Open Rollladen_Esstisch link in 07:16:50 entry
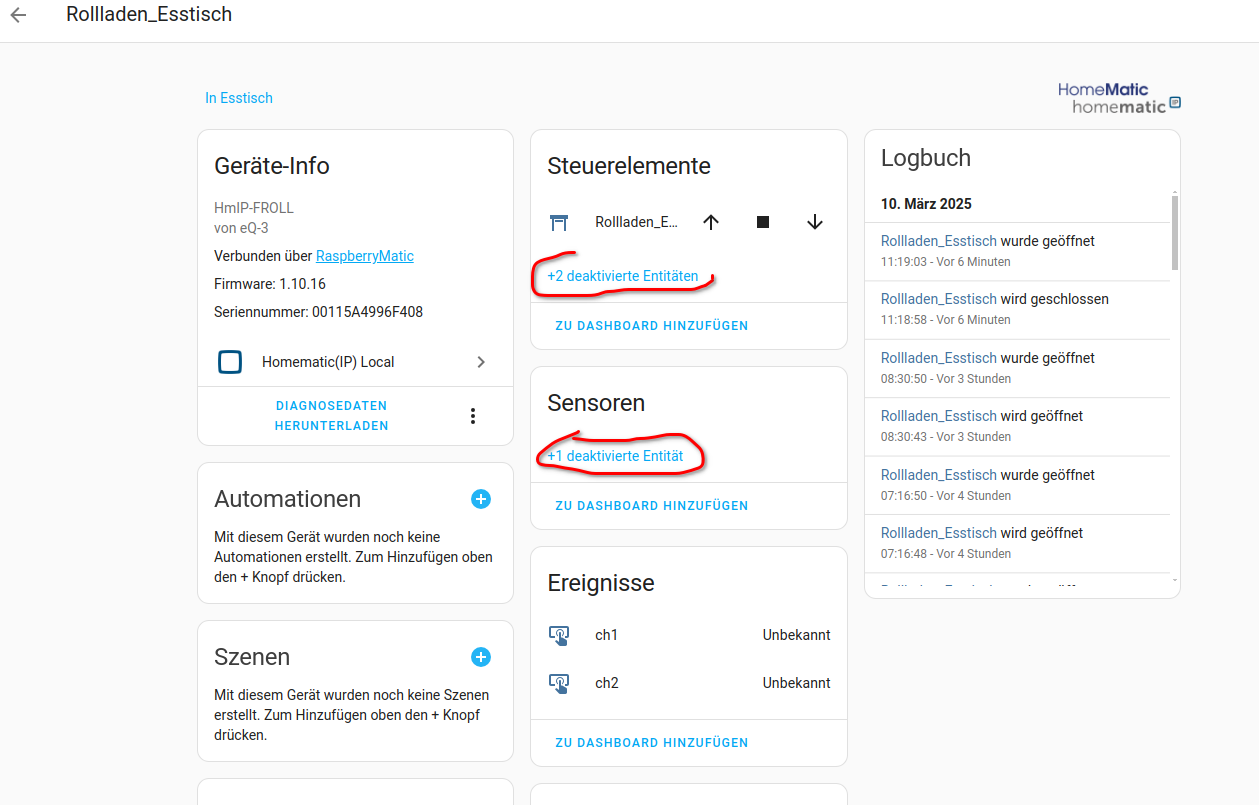 pos(939,475)
